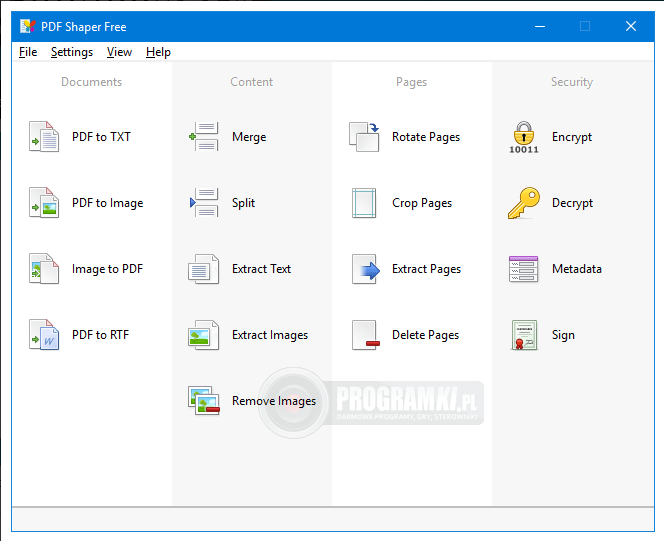Click the Pages column heading
The height and width of the screenshot is (541, 664).
point(412,82)
